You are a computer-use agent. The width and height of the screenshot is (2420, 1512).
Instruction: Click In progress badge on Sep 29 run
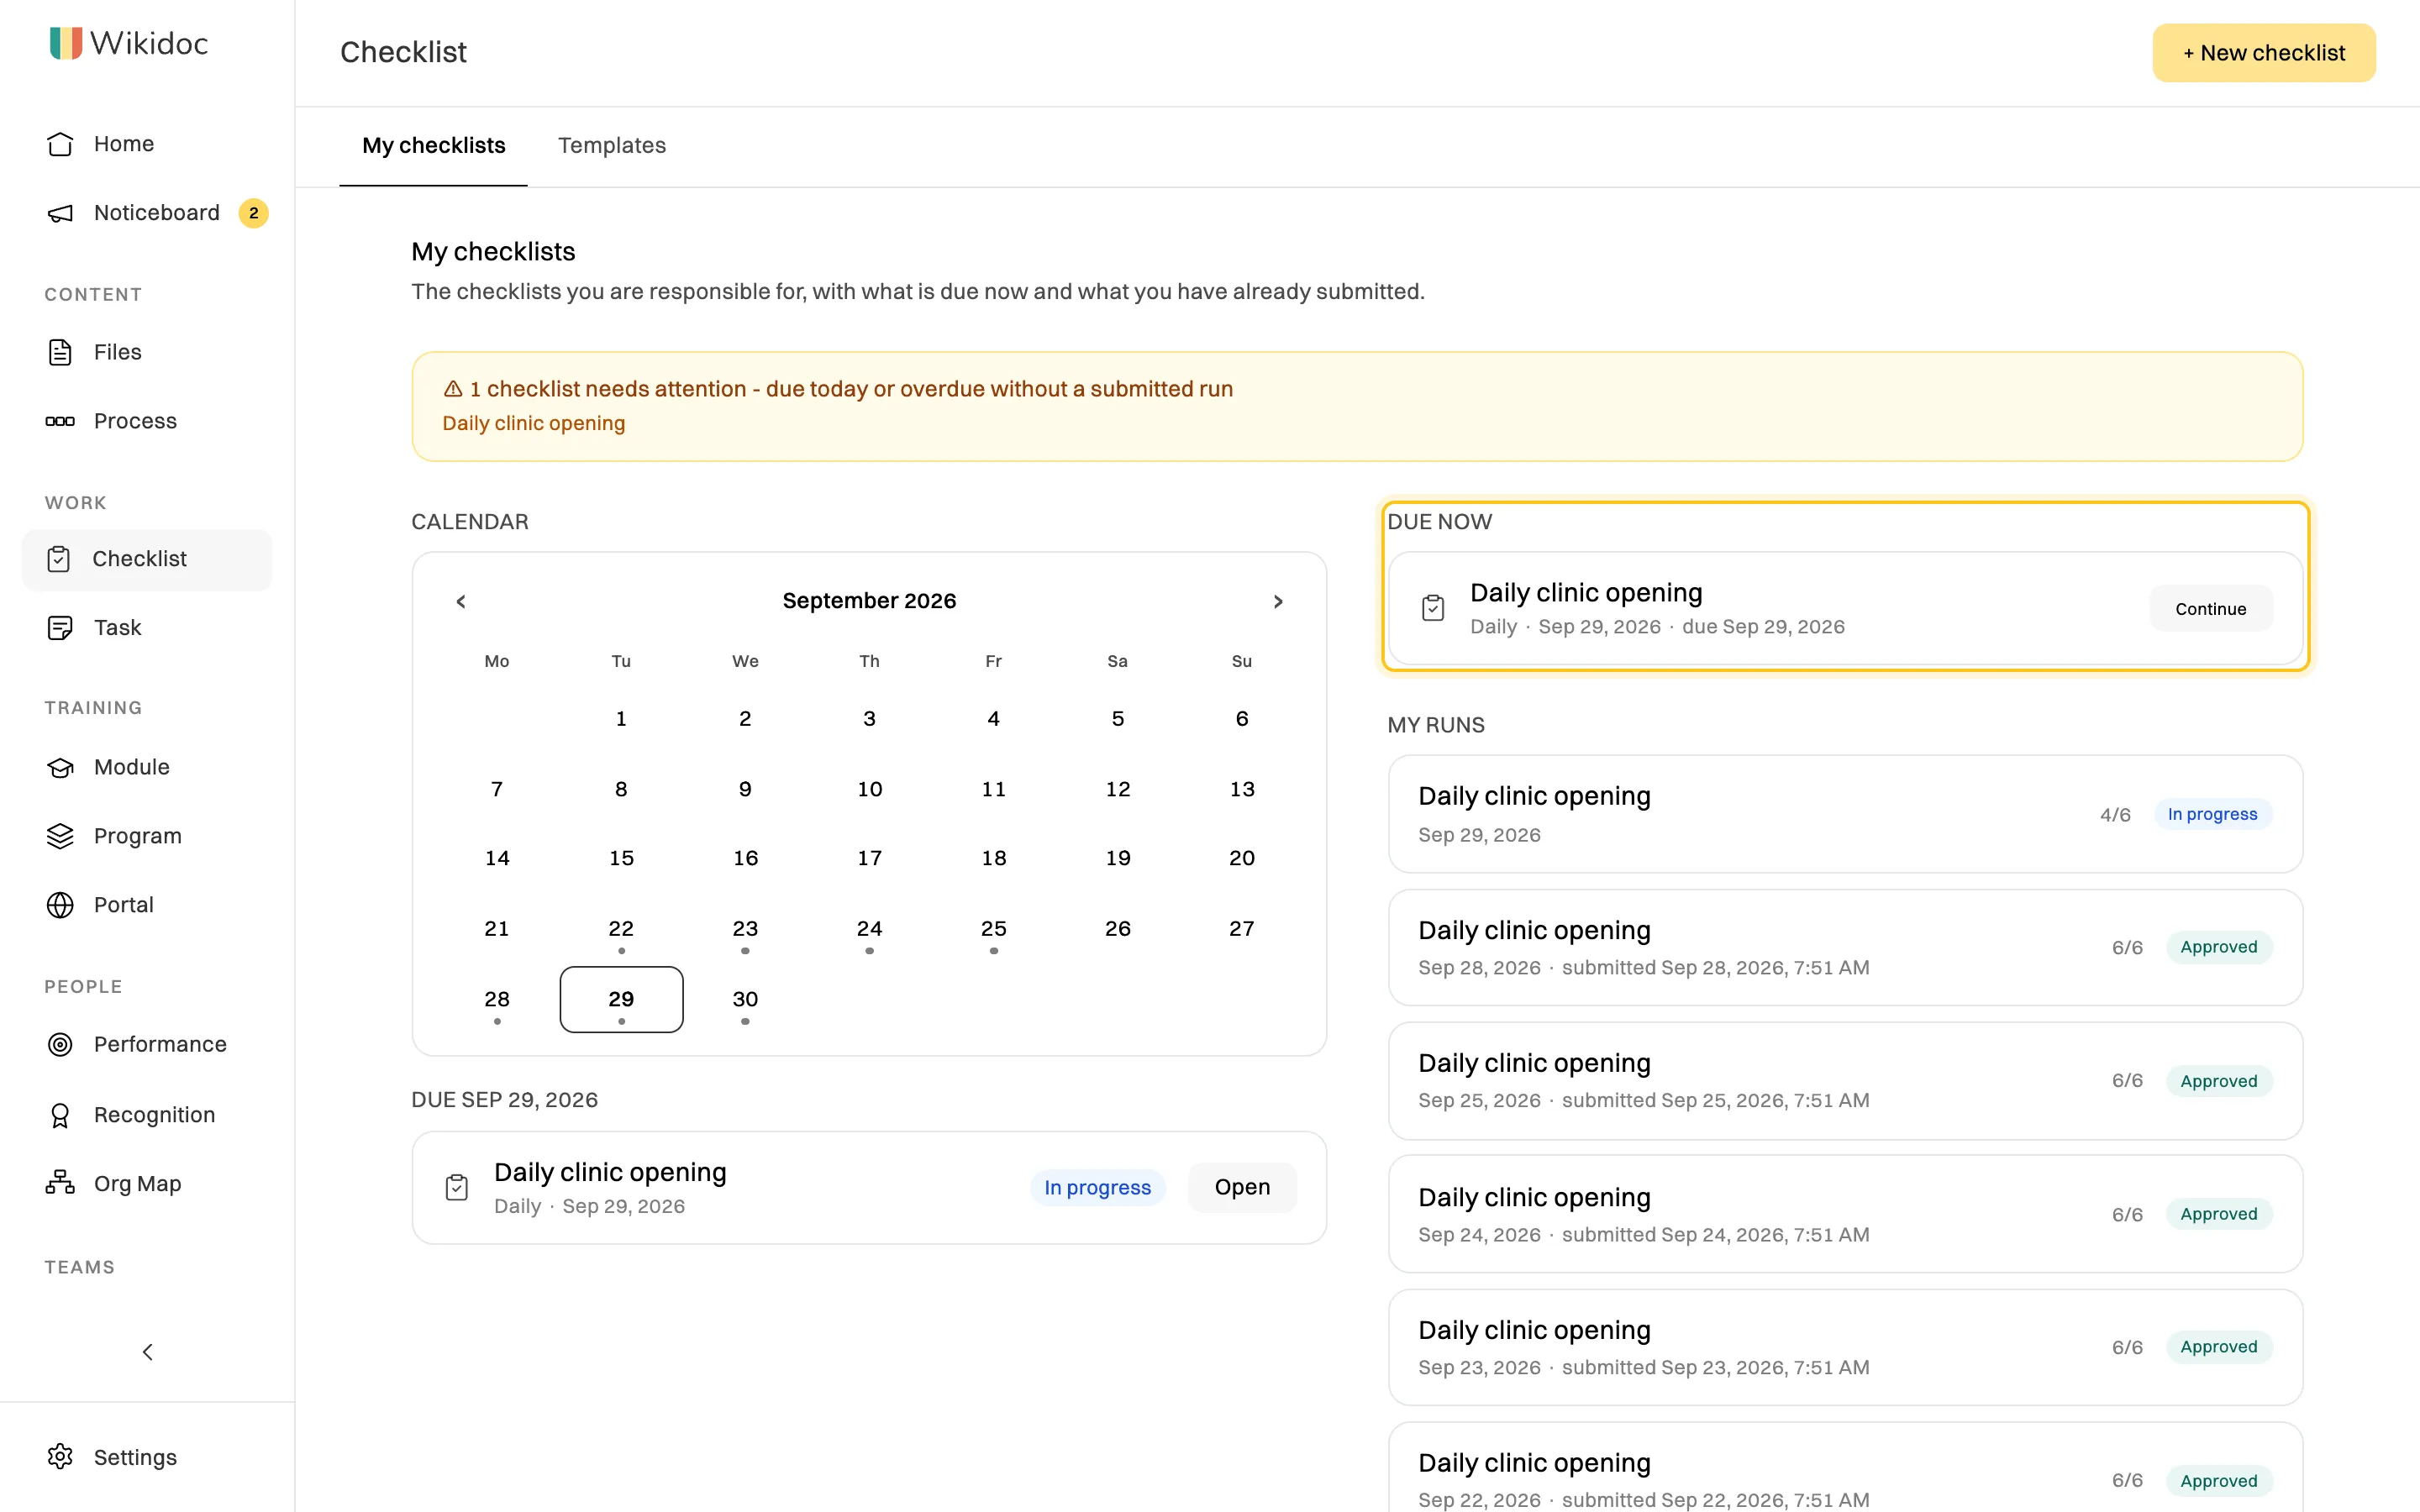pos(2212,814)
